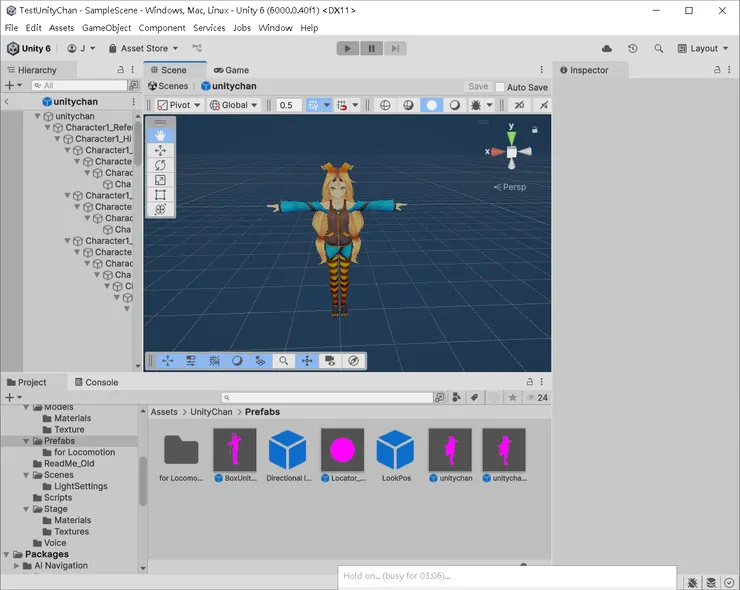Select the Move tool in scene overlay

coord(160,150)
